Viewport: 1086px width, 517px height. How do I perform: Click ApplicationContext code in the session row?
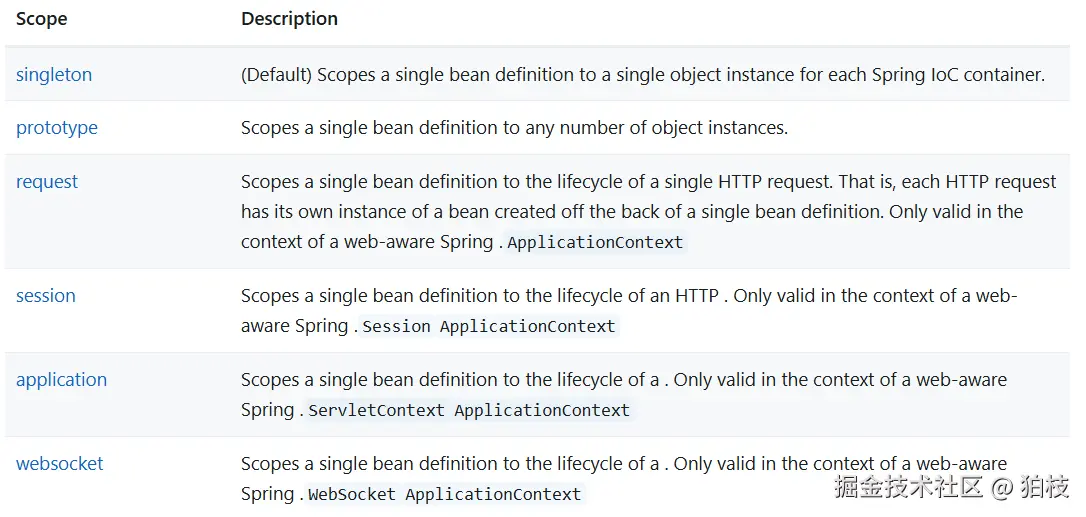tap(528, 326)
